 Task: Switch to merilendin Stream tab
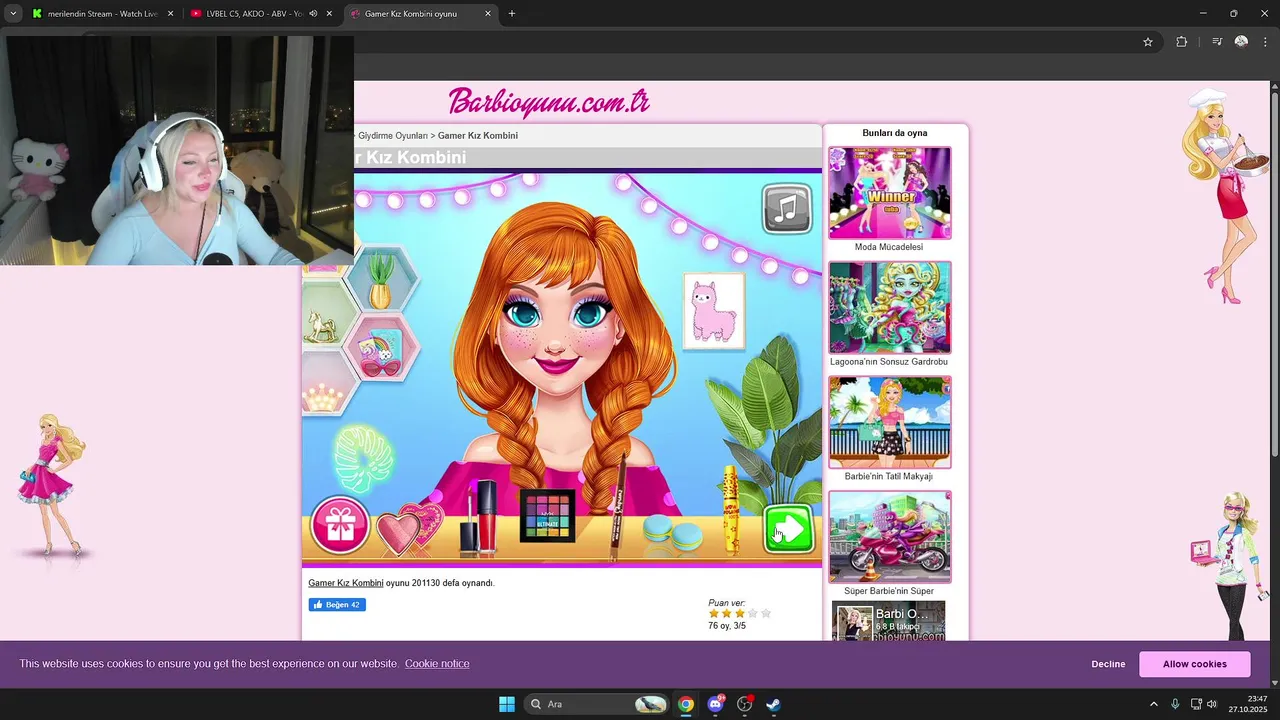click(102, 14)
